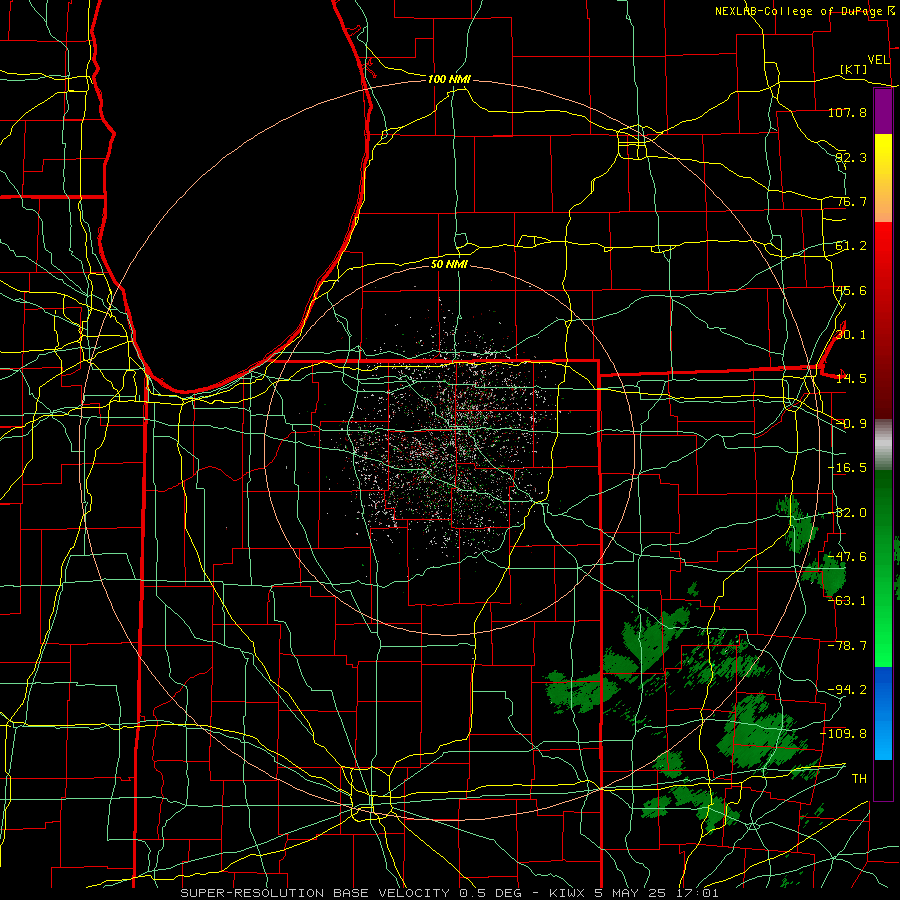The image size is (900, 900).
Task: Click the -32.0 velocity scale label
Action: [847, 513]
